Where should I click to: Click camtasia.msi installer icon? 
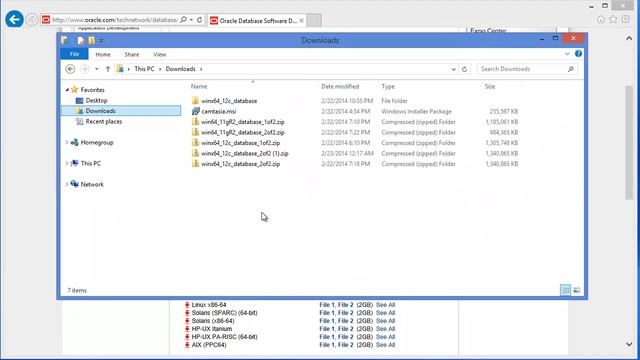pyautogui.click(x=196, y=111)
